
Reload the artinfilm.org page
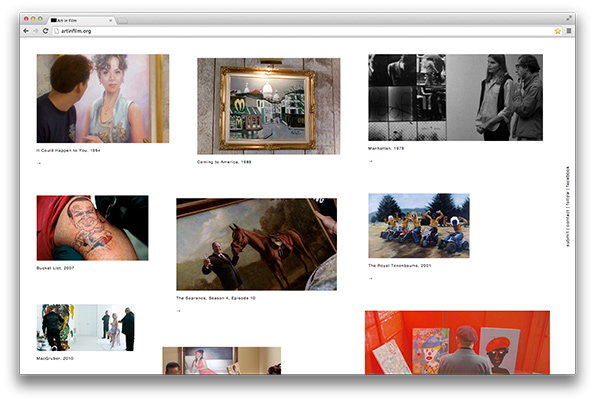(45, 31)
